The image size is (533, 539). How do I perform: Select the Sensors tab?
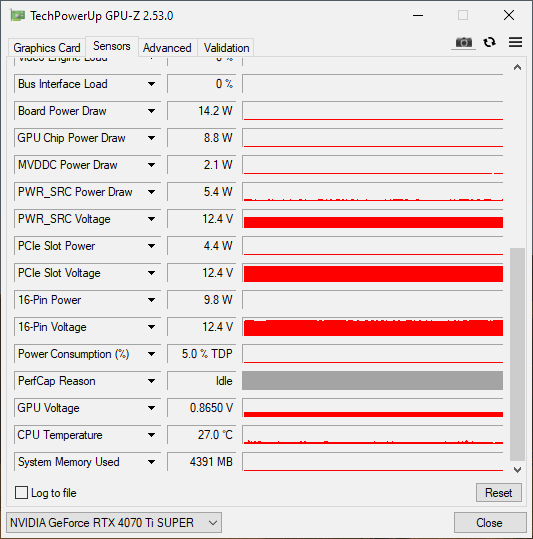click(x=112, y=46)
